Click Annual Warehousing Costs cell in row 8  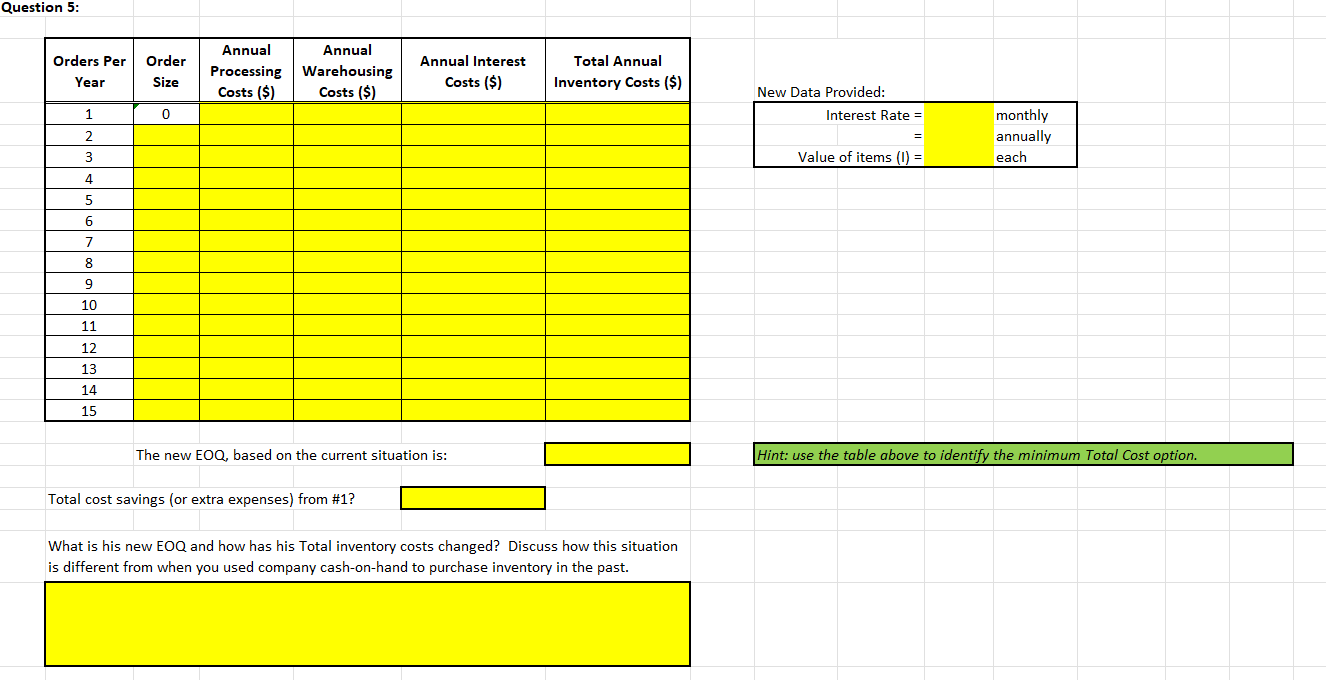click(x=347, y=262)
